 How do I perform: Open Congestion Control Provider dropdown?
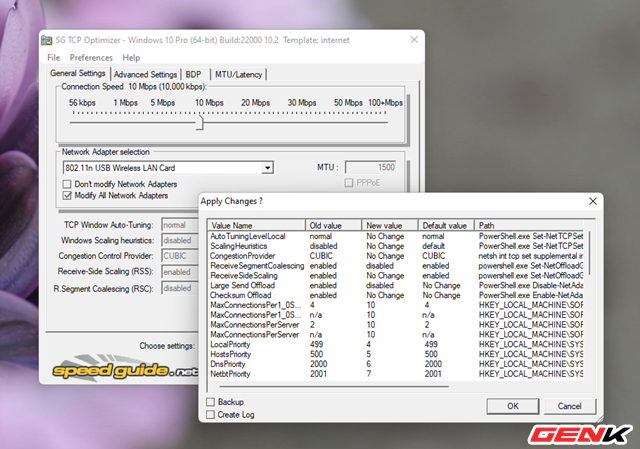[180, 256]
